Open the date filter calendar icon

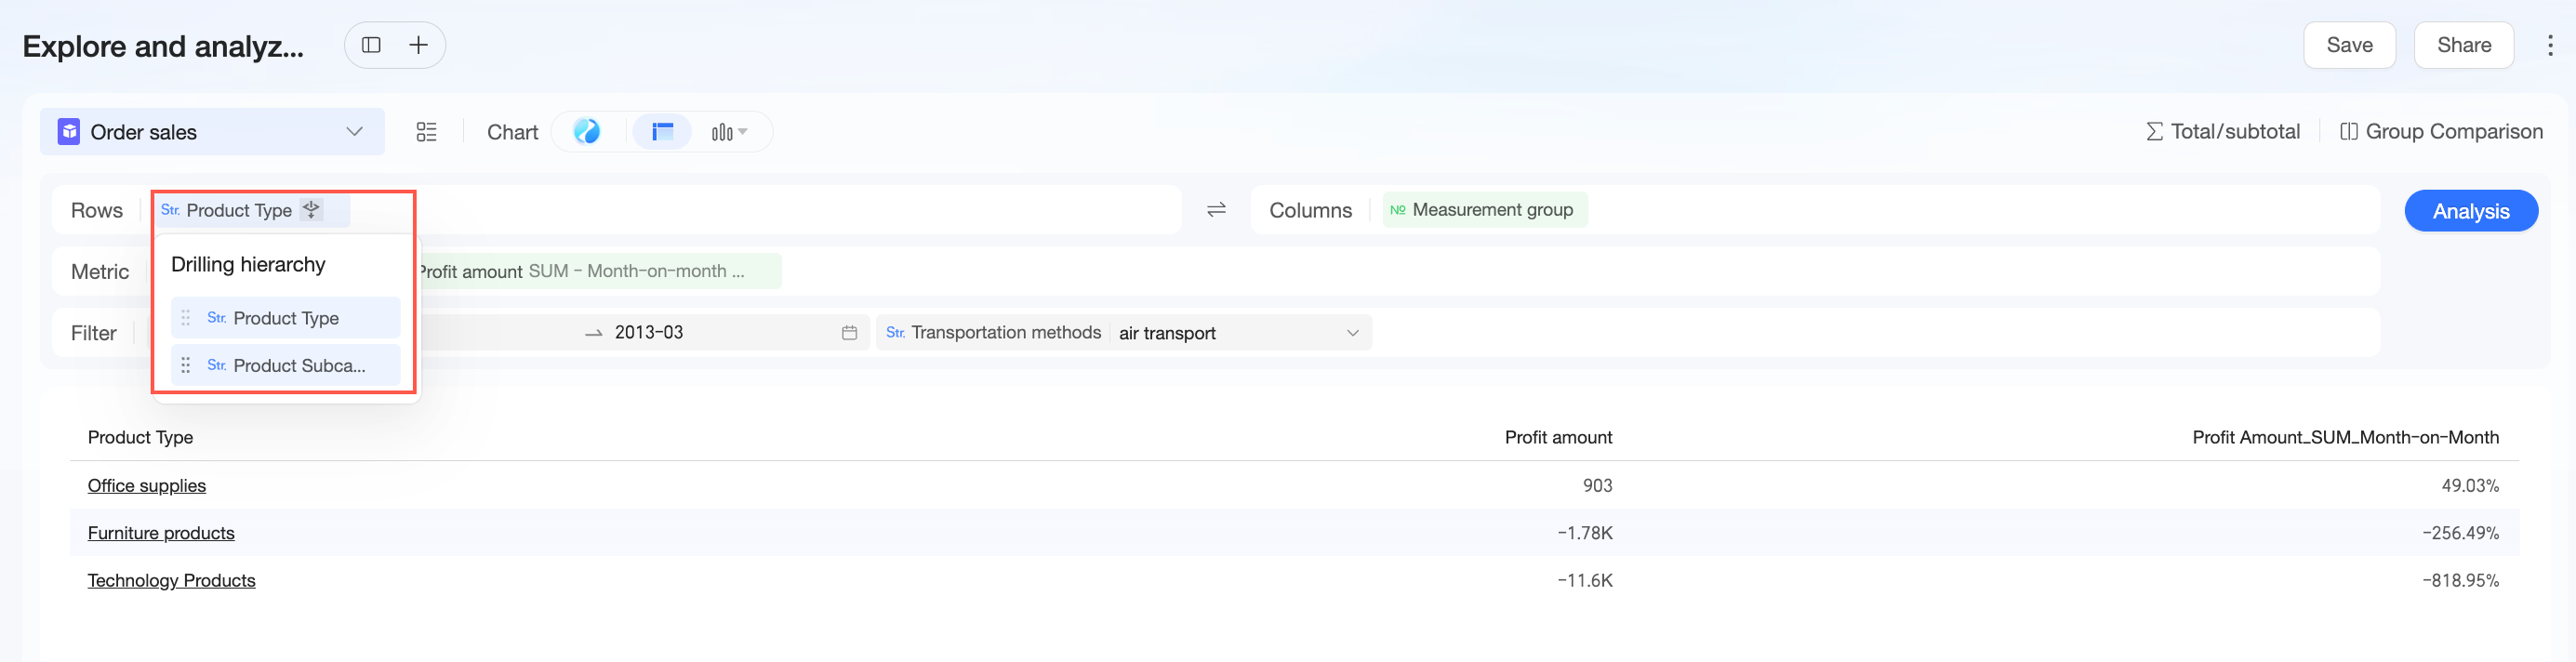point(849,333)
